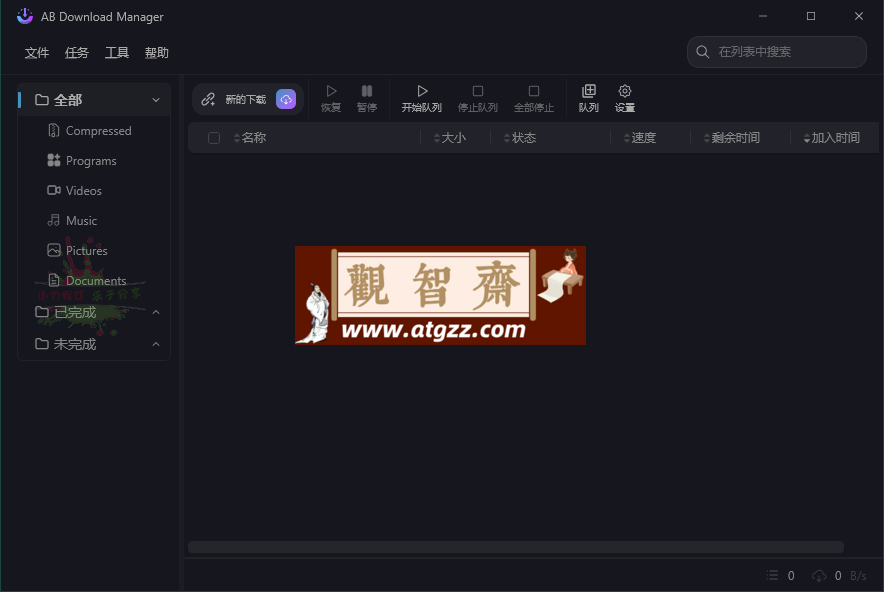Toggle the select-all checkbox in header
The width and height of the screenshot is (884, 592).
[x=214, y=138]
